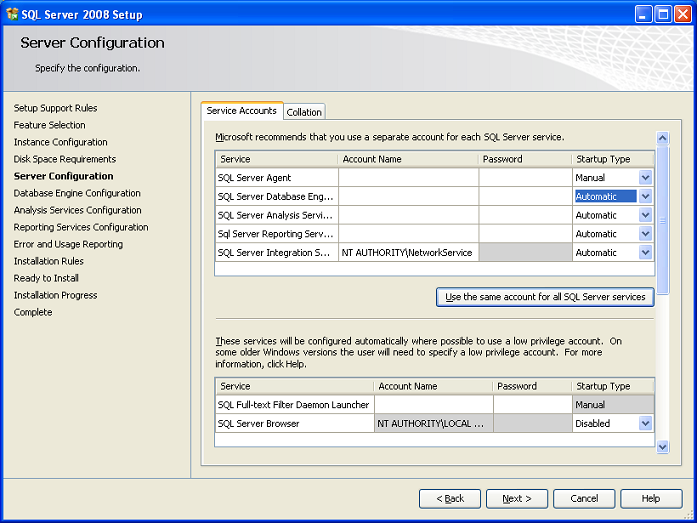This screenshot has height=523, width=697.
Task: Click the Installation Rules step
Action: click(x=48, y=261)
